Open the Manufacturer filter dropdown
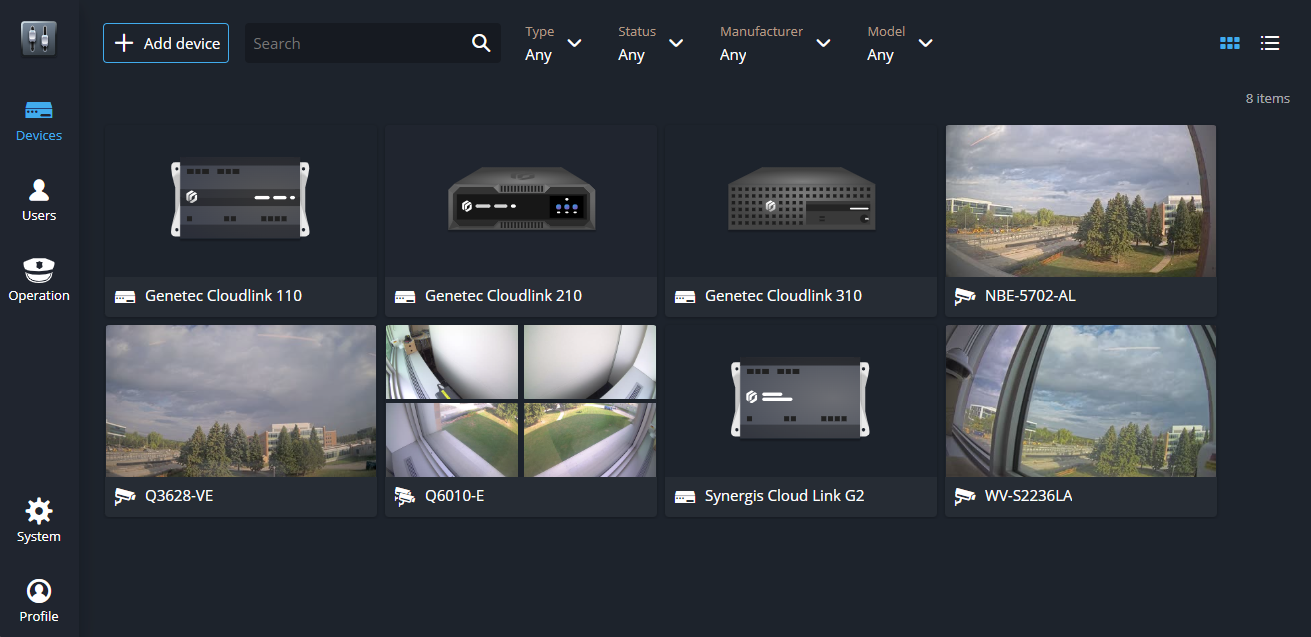 pos(775,44)
